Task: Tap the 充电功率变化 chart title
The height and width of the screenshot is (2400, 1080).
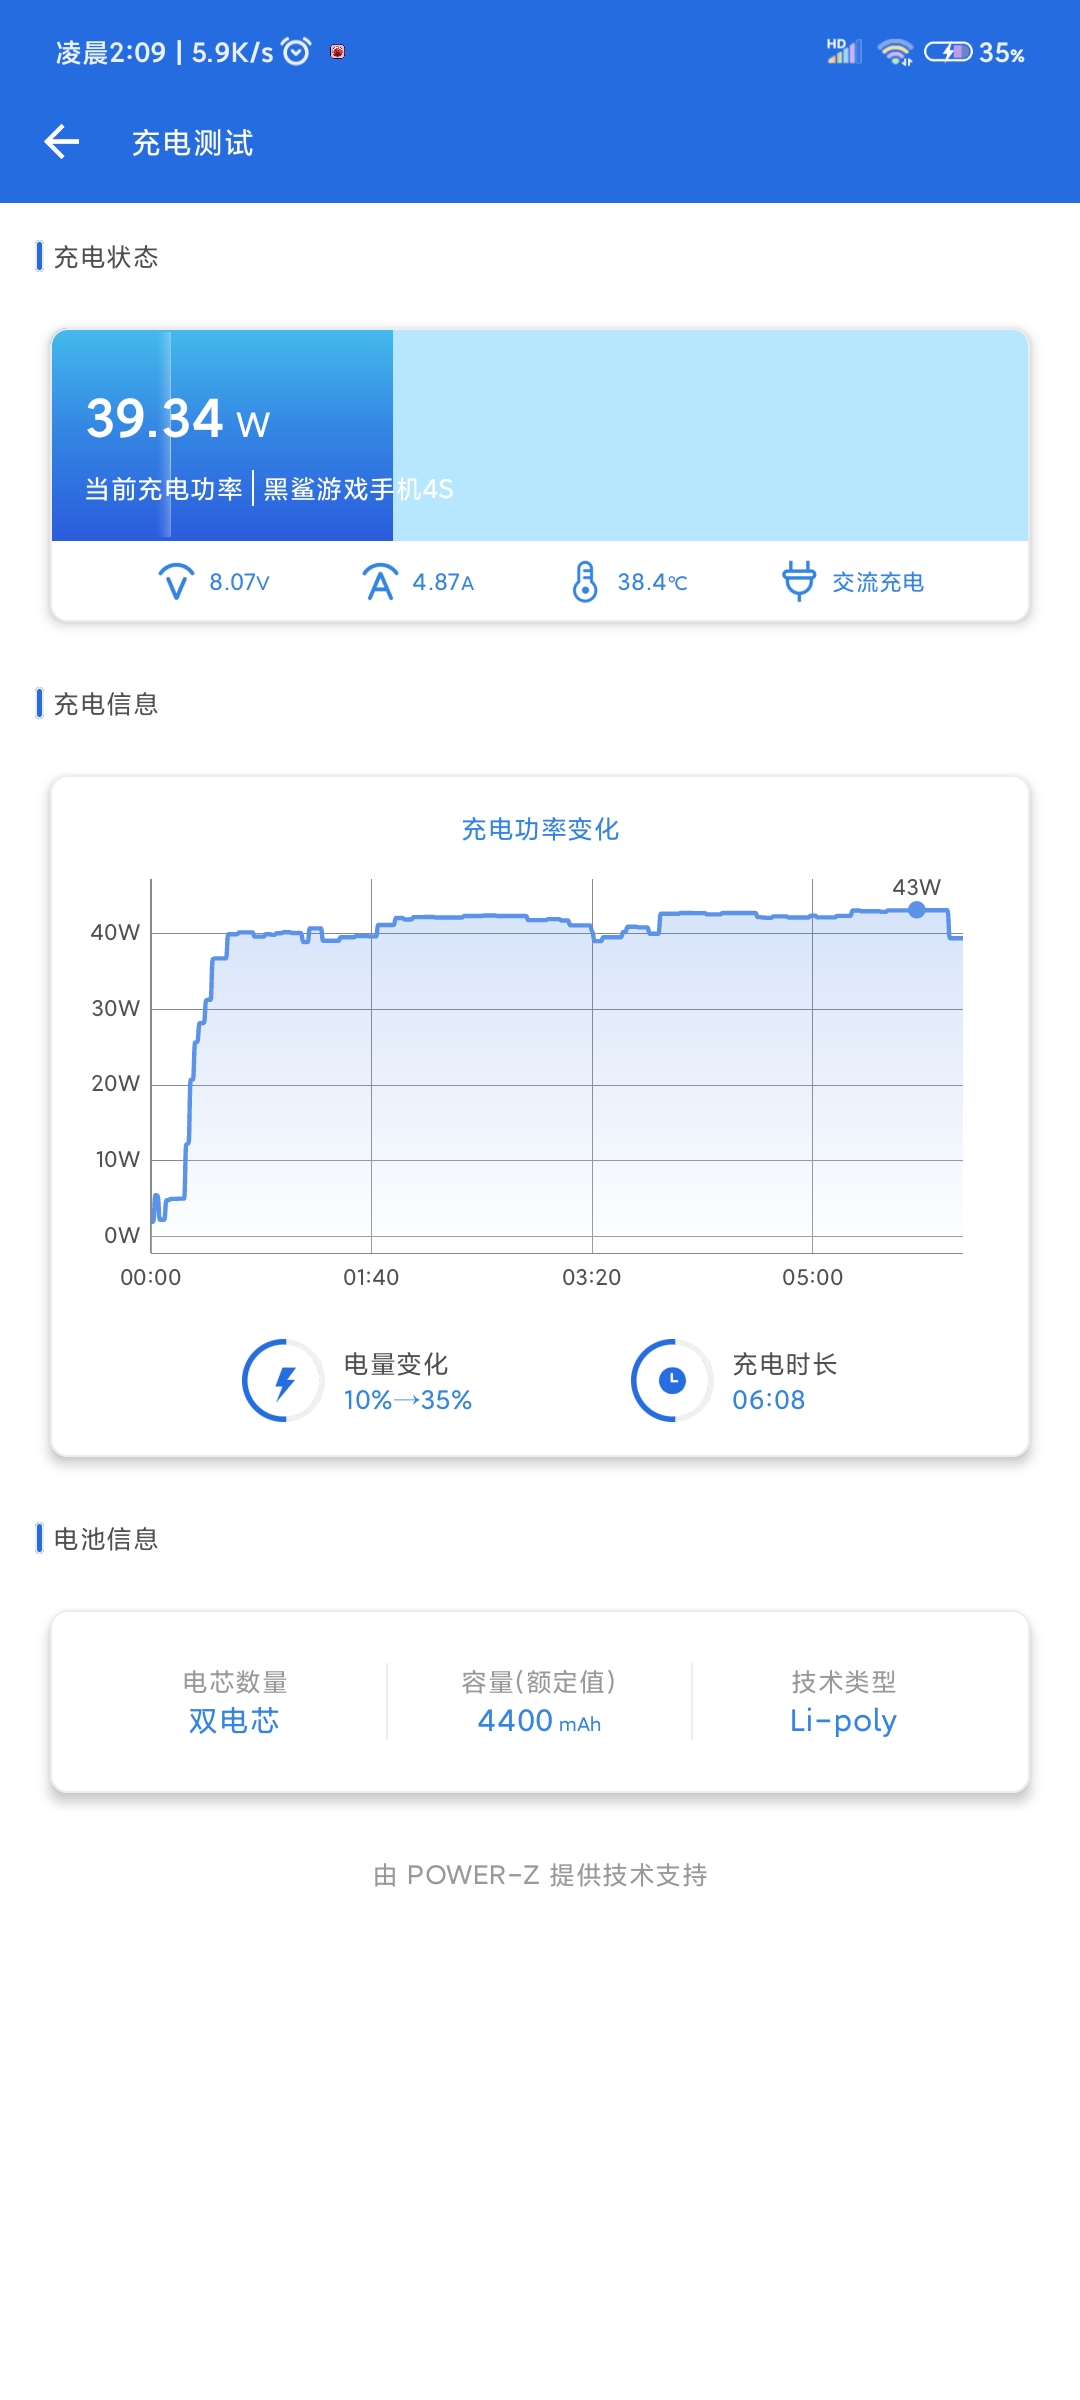Action: [540, 829]
